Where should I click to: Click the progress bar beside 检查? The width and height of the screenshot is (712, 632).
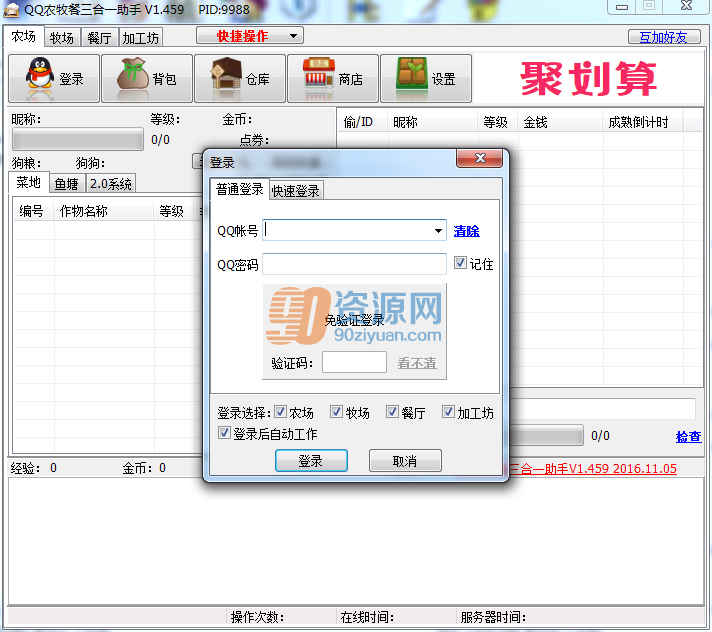pos(547,435)
